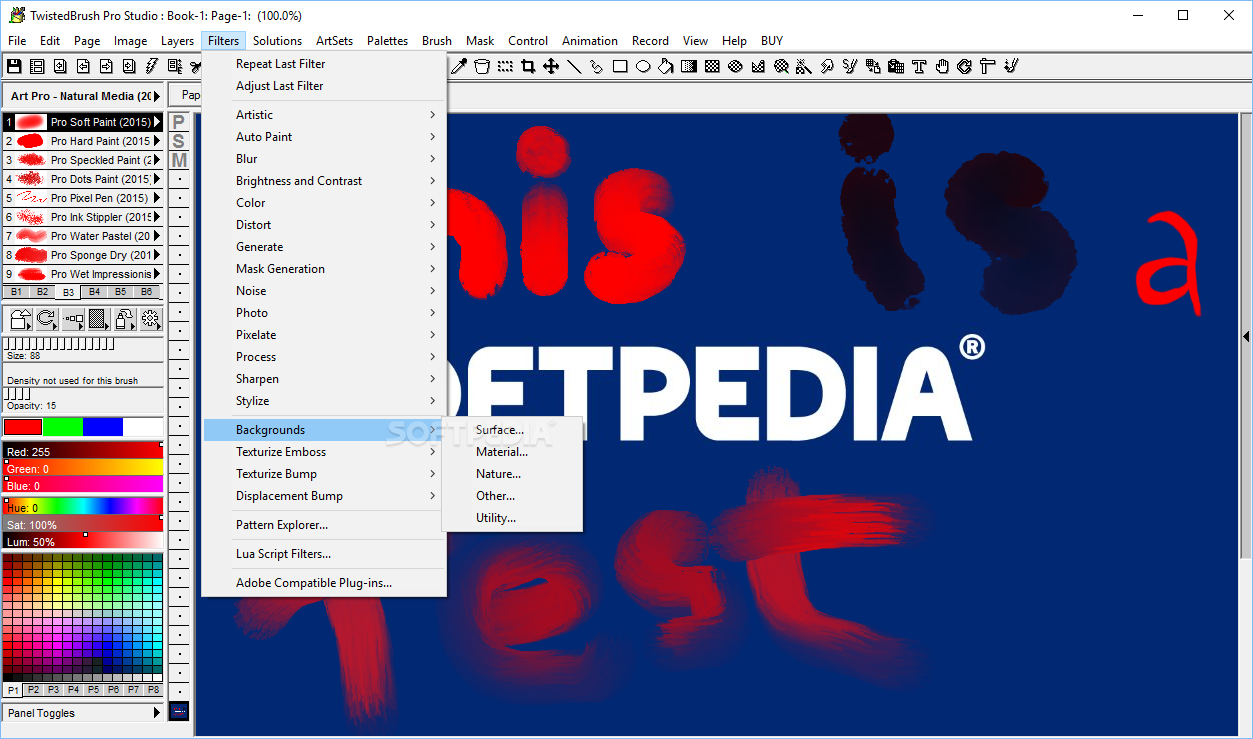
Task: Select the Crop tool
Action: click(x=528, y=66)
